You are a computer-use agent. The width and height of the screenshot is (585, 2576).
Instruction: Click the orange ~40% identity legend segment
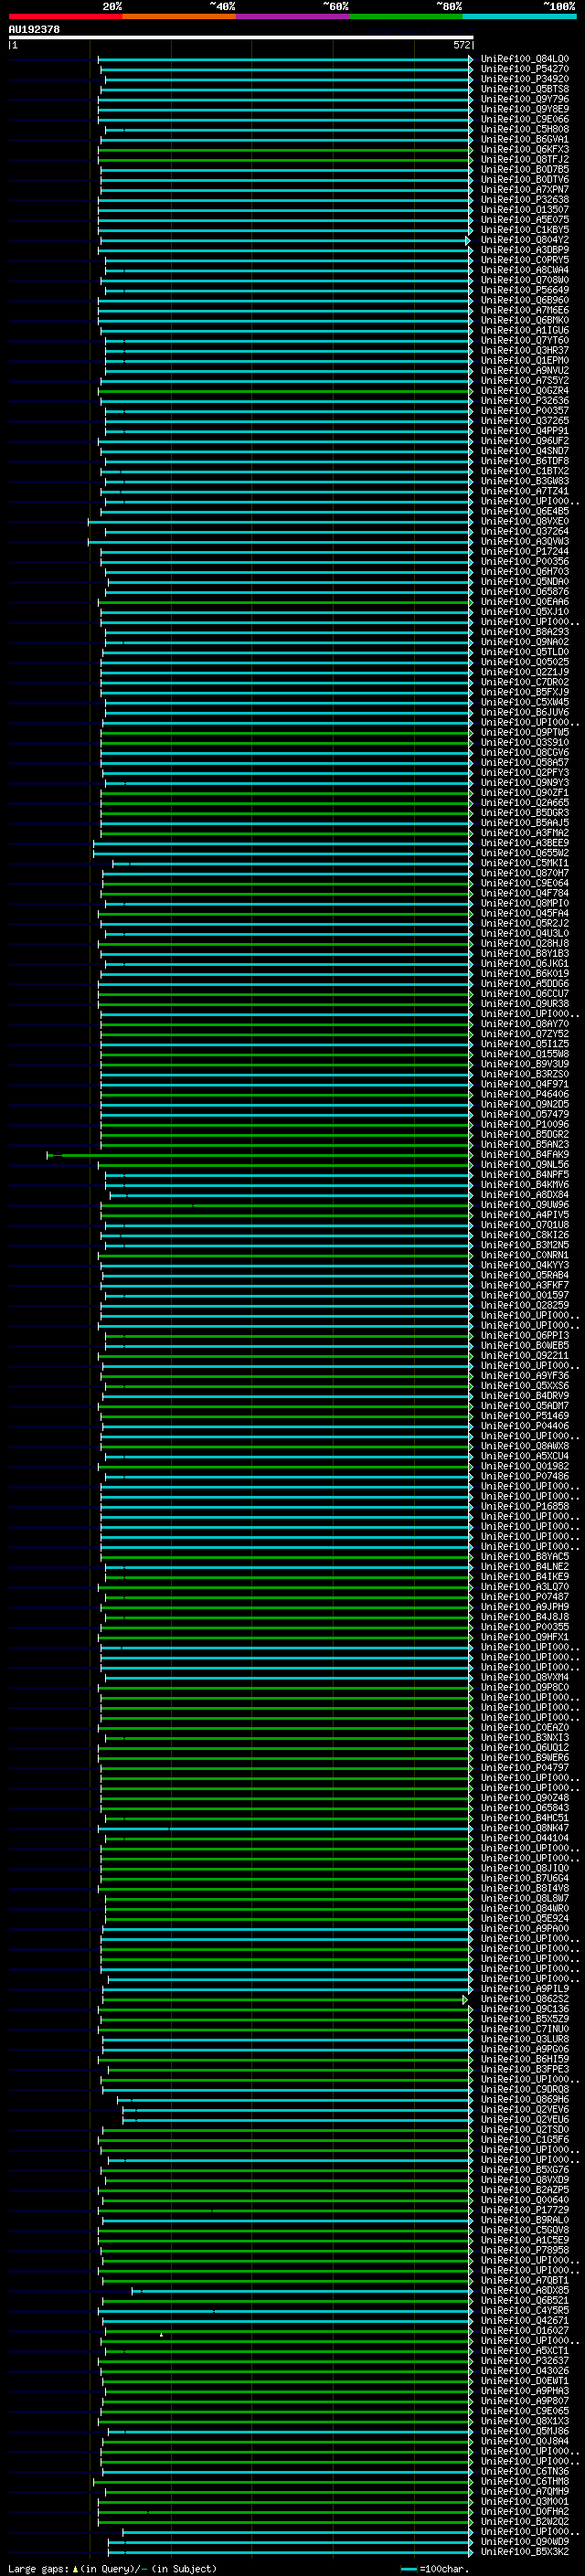click(x=179, y=16)
